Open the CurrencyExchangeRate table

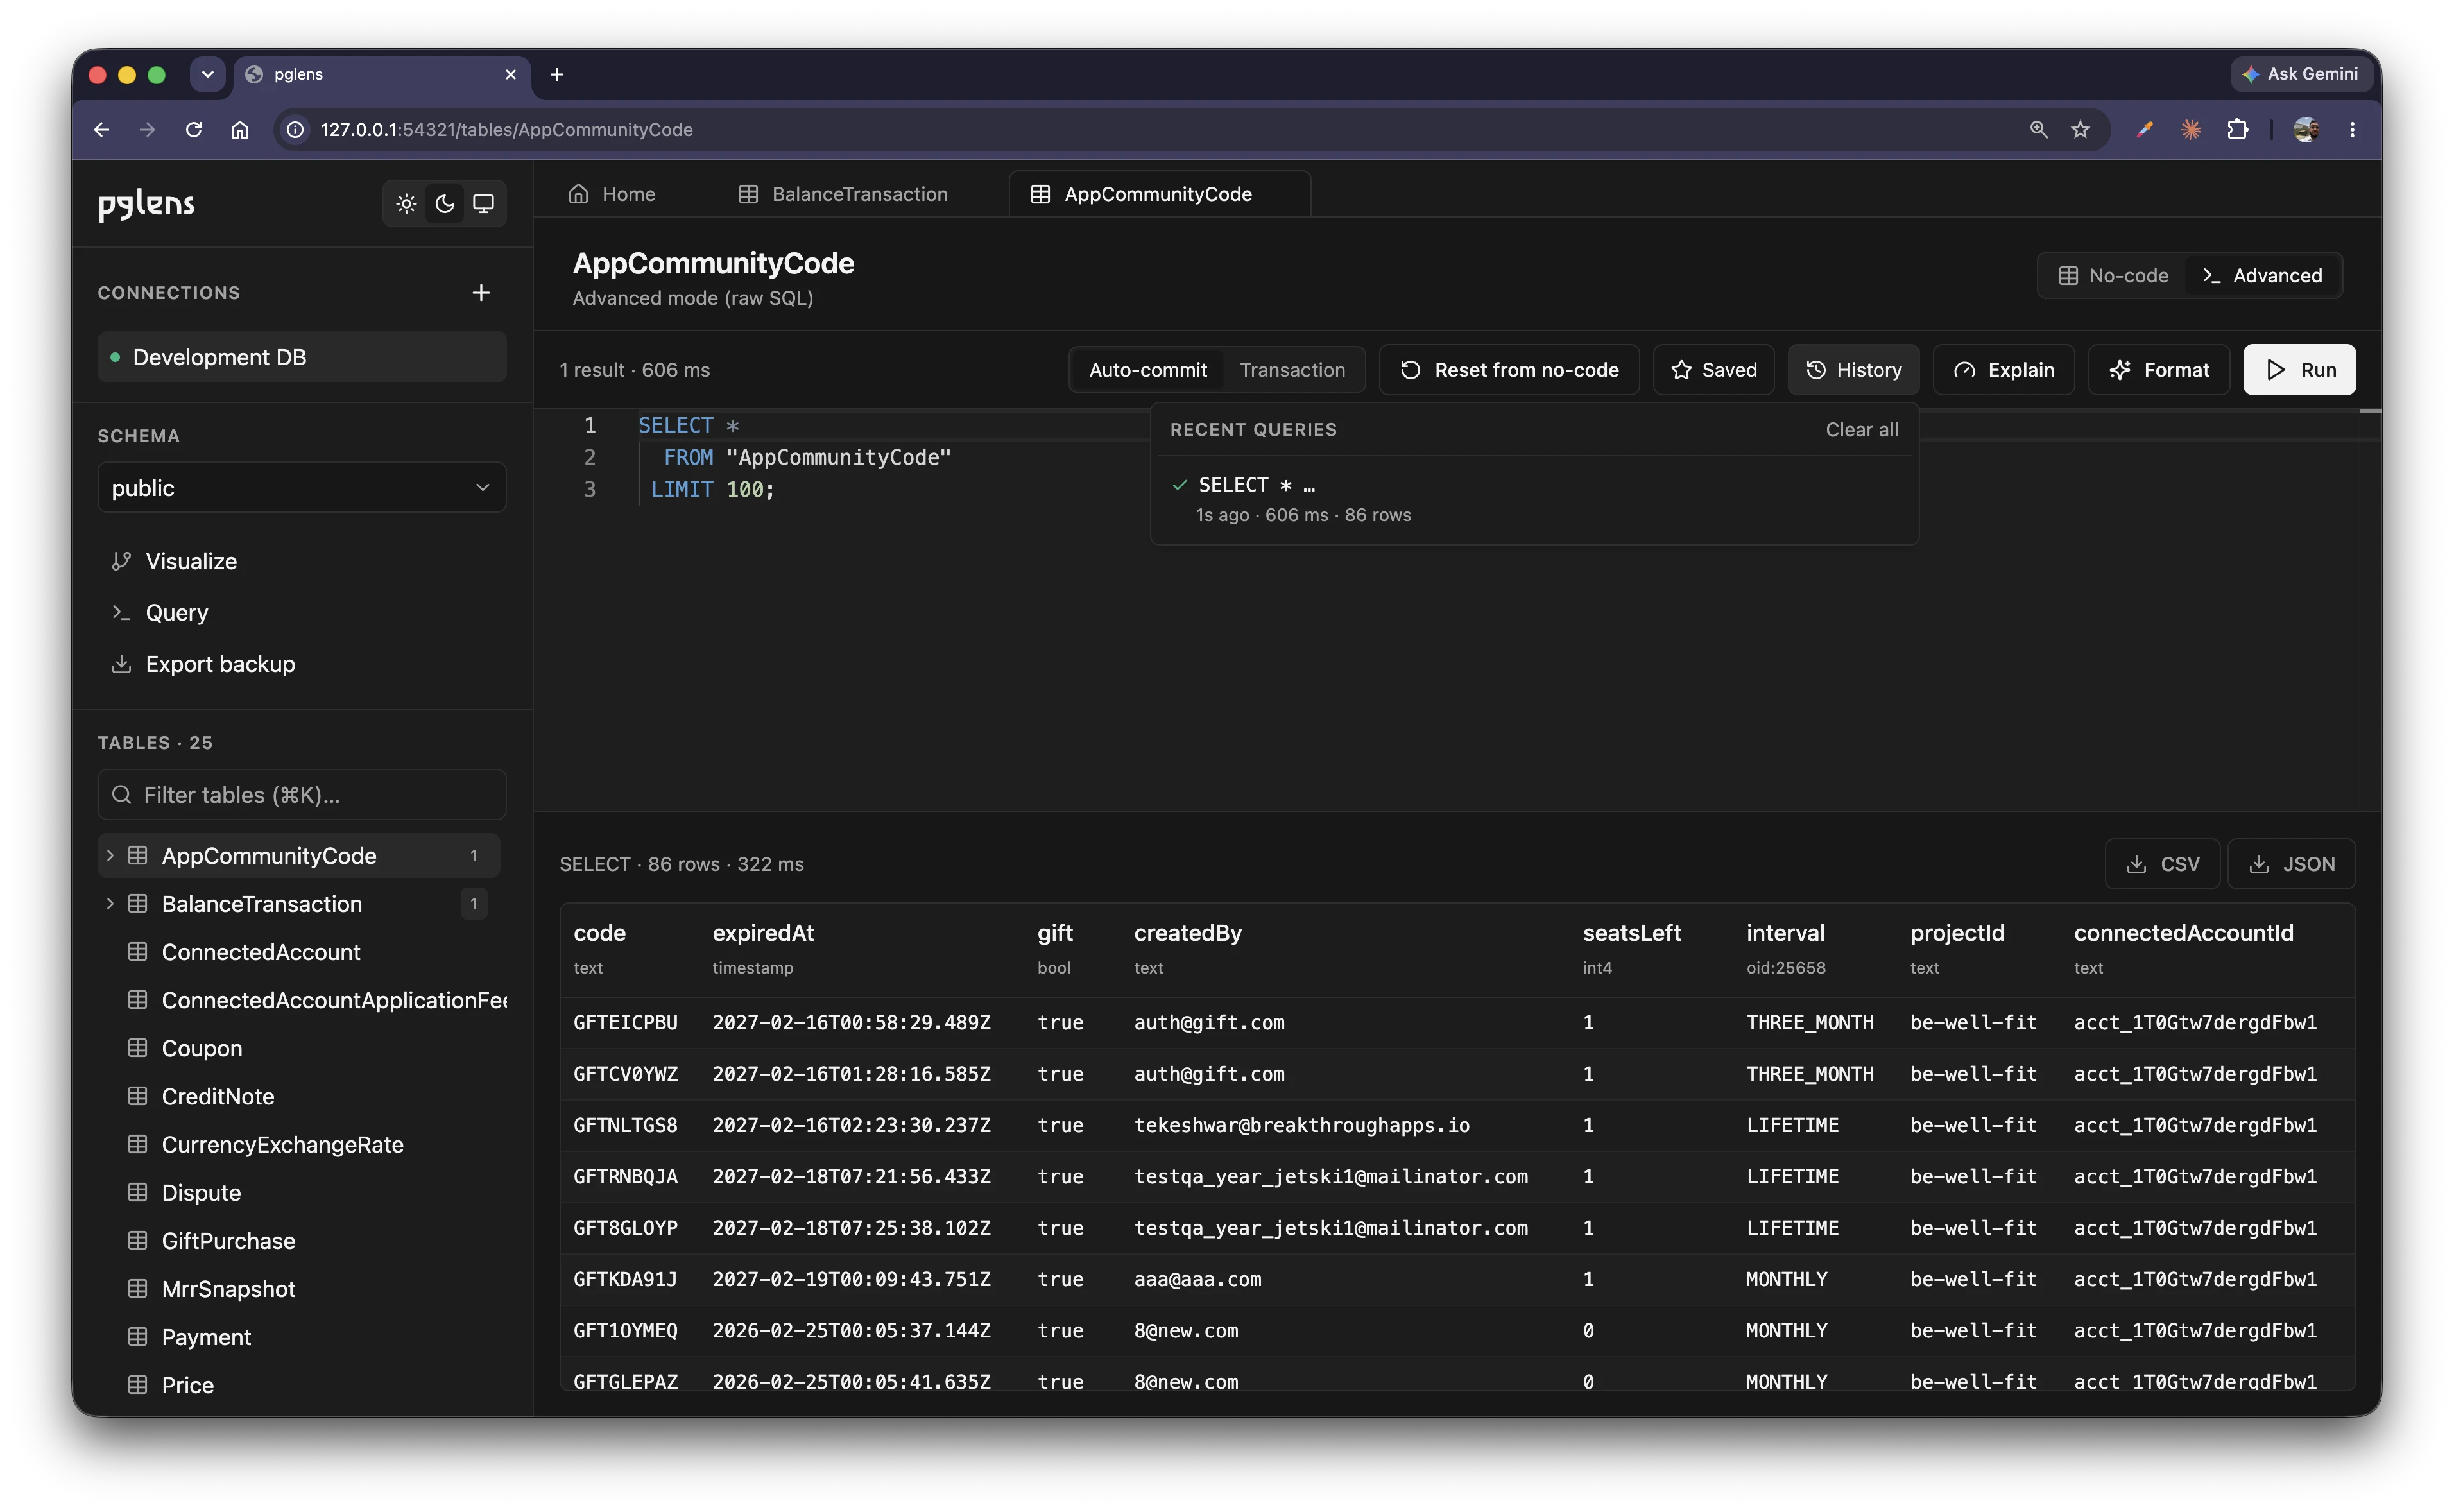tap(282, 1144)
